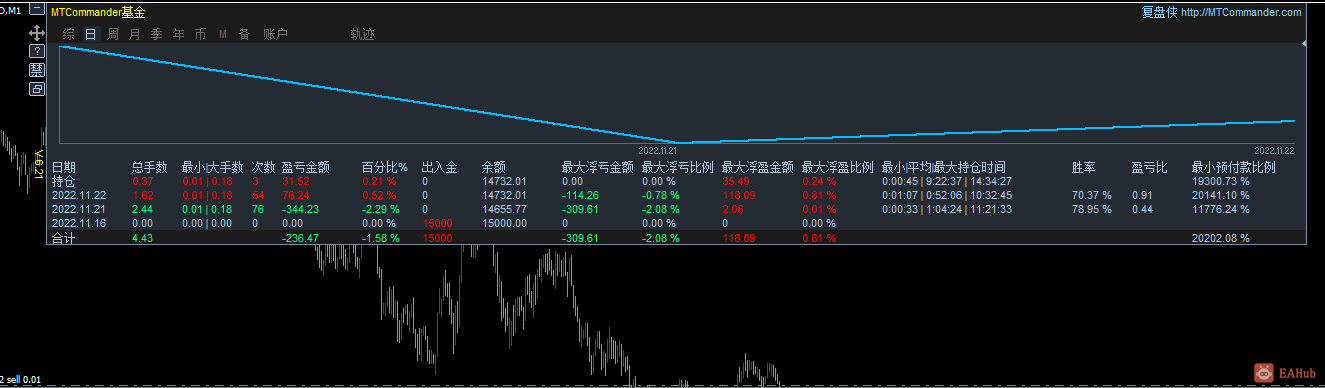Viewport: 1325px width, 388px height.
Task: Select the 胜率 column header
Action: click(x=1083, y=167)
